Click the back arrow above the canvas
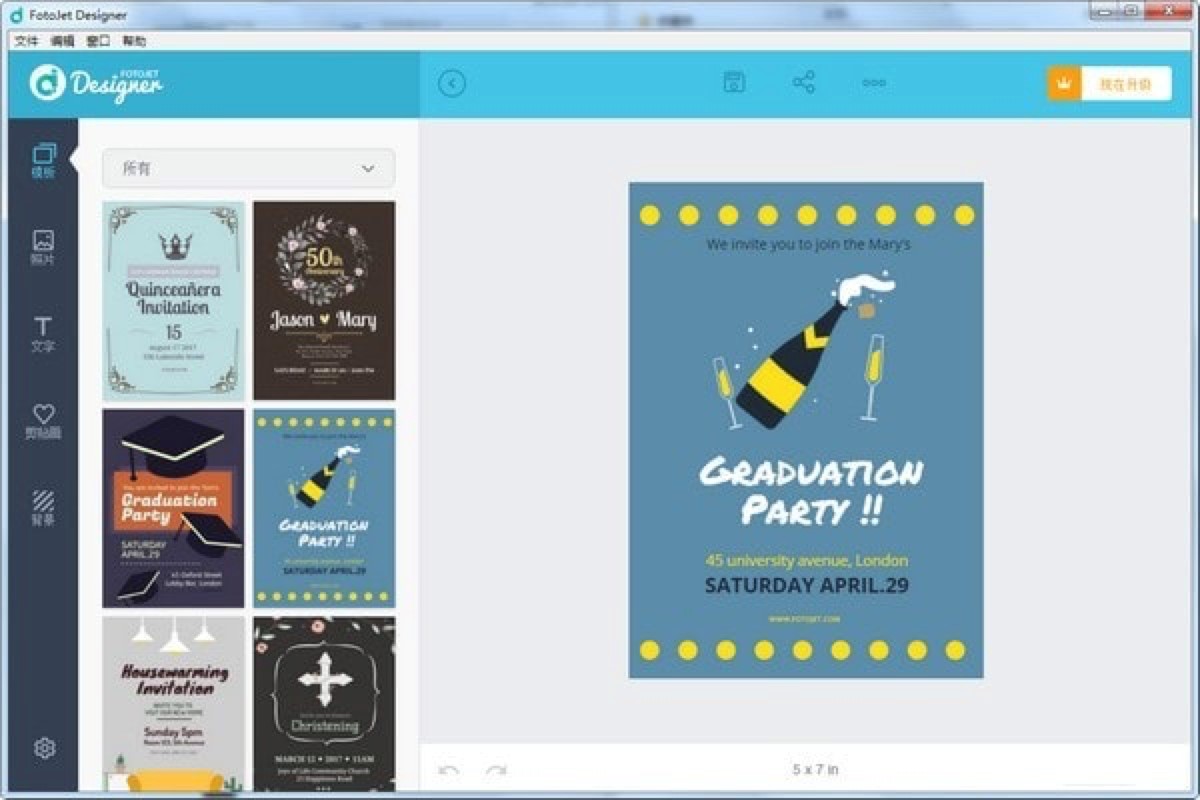Viewport: 1200px width, 800px height. pyautogui.click(x=453, y=83)
